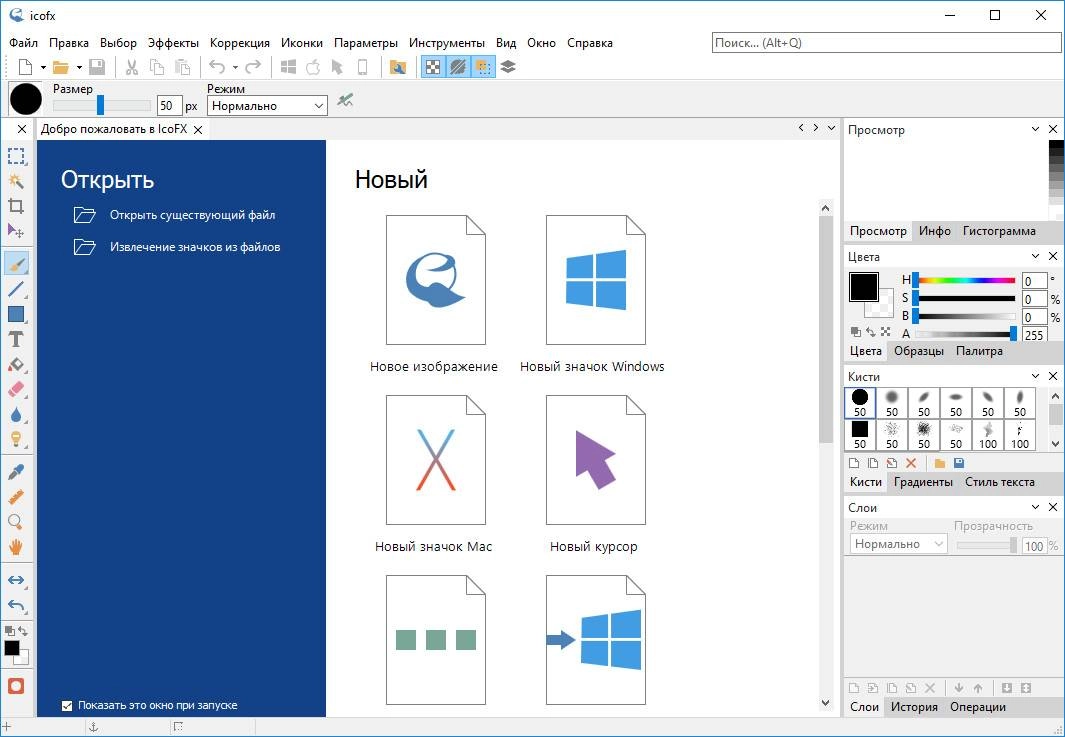Open the undo history dropdown arrow
This screenshot has width=1065, height=737.
[235, 67]
